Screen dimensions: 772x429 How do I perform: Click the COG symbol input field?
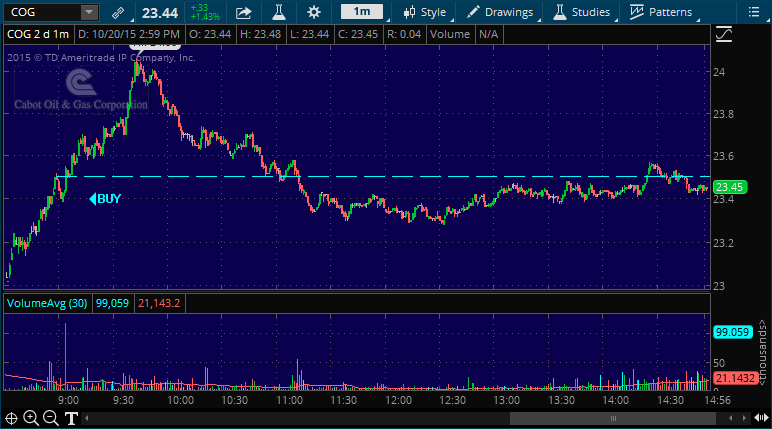[42, 12]
